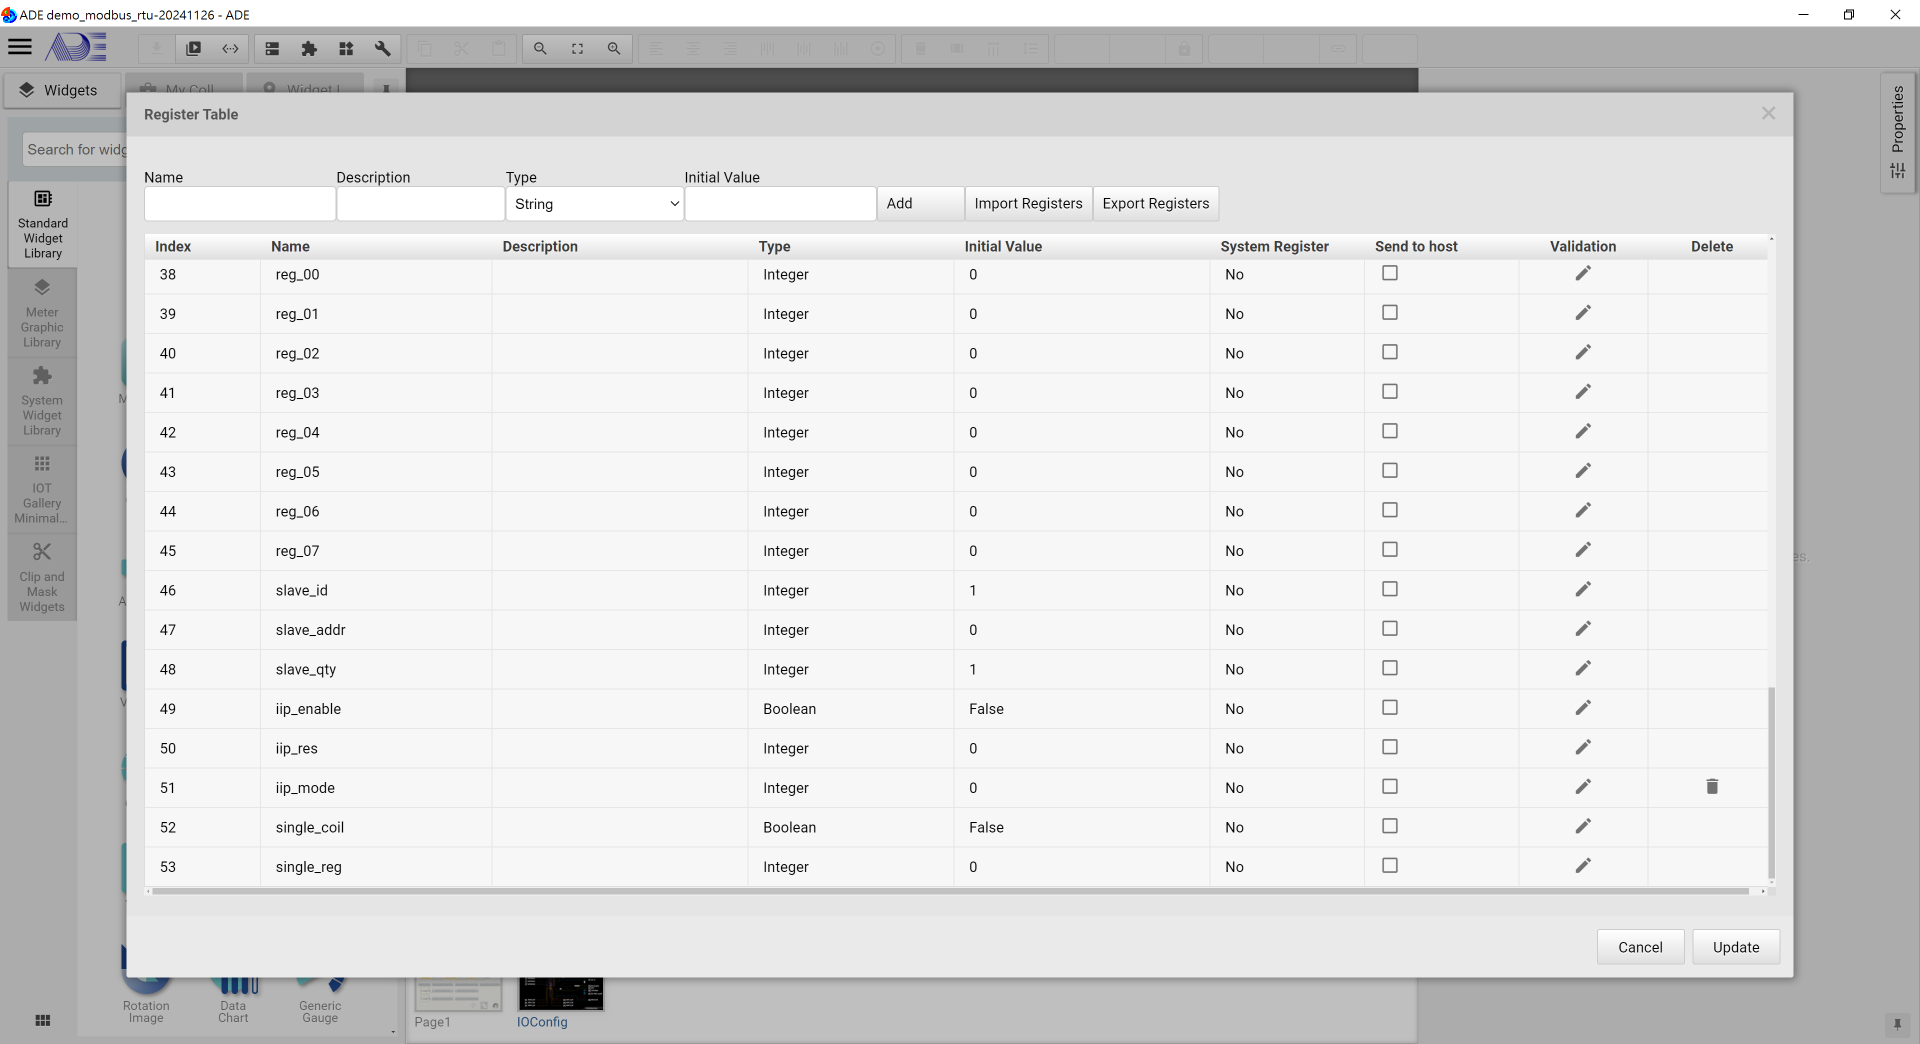Edit validation for reg_00 register
This screenshot has width=1920, height=1044.
(1582, 274)
